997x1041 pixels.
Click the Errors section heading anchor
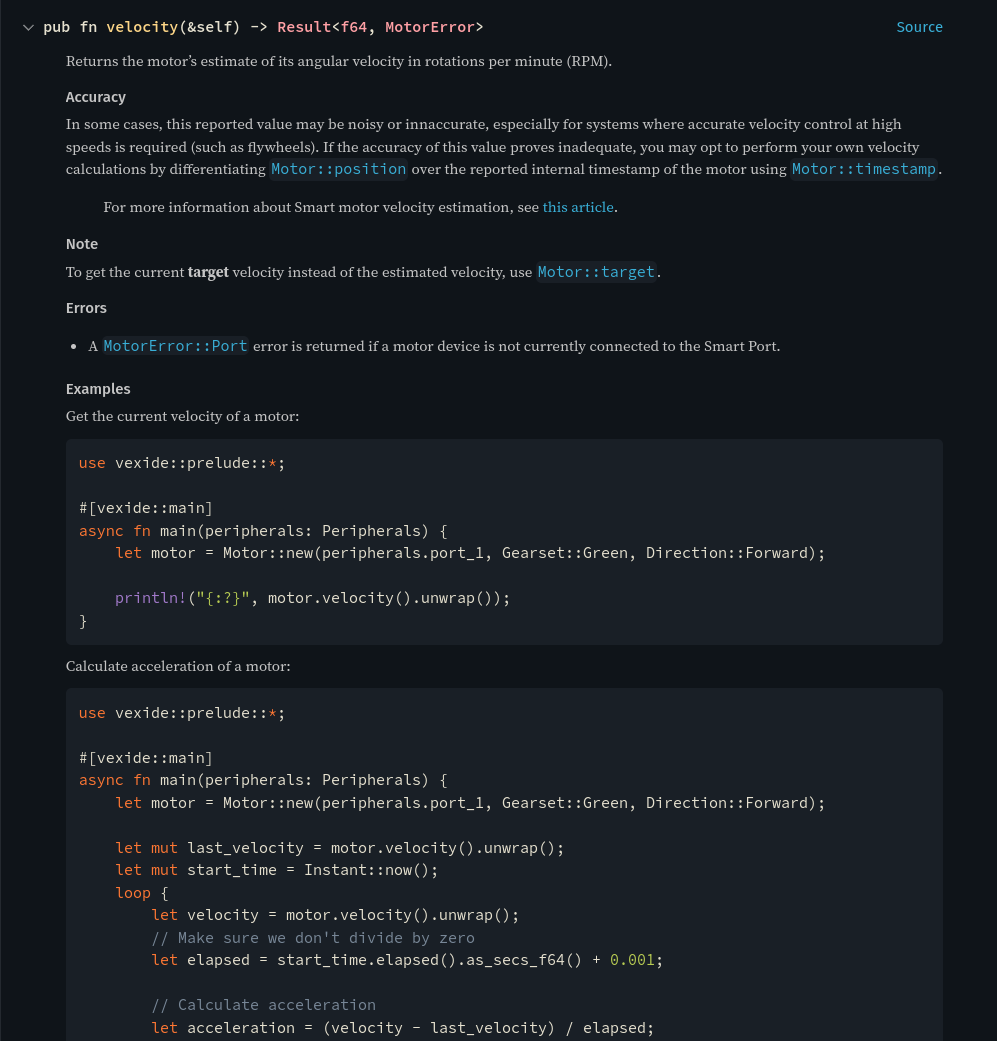point(86,308)
